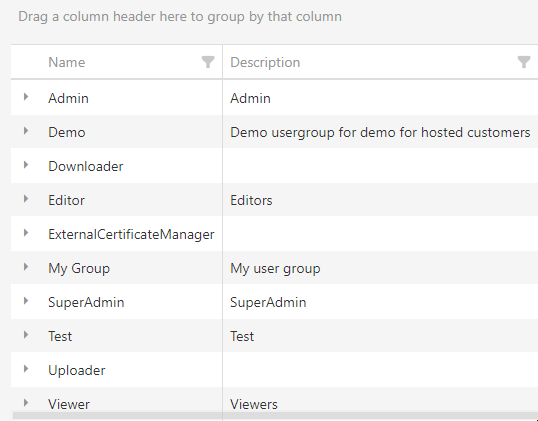Image resolution: width=538 pixels, height=421 pixels.
Task: Expand the Downloader group row
Action: (x=26, y=165)
